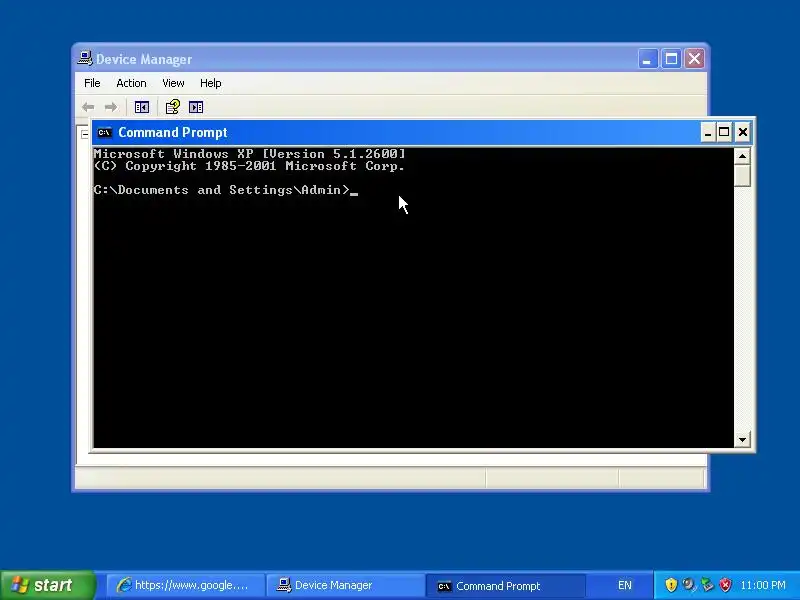This screenshot has height=600, width=800.
Task: Click the yellow question-mark Help toolbar icon
Action: click(172, 107)
